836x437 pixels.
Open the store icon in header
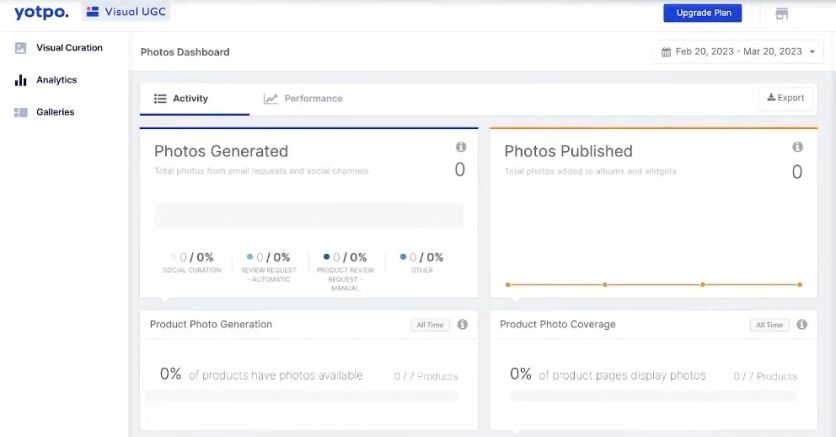782,13
